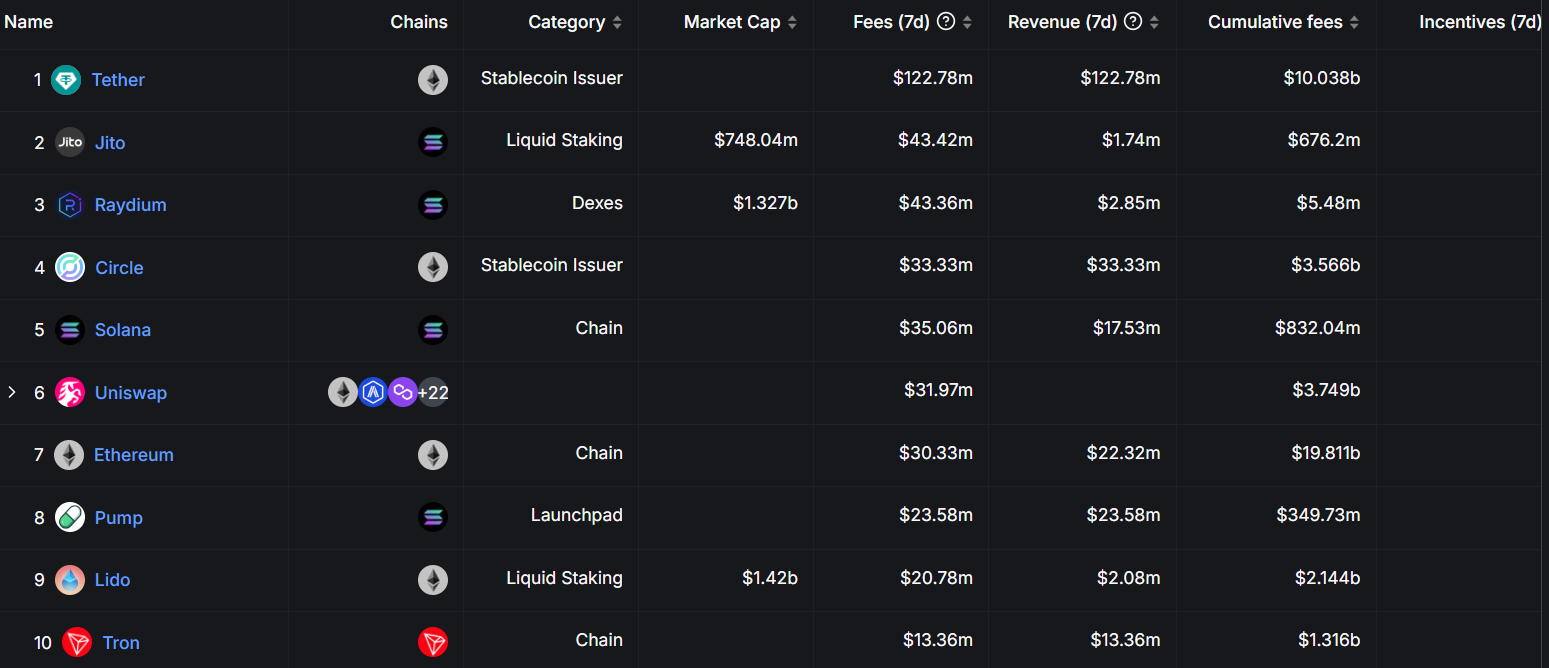
Task: Click the +22 more chains badge
Action: (x=433, y=393)
